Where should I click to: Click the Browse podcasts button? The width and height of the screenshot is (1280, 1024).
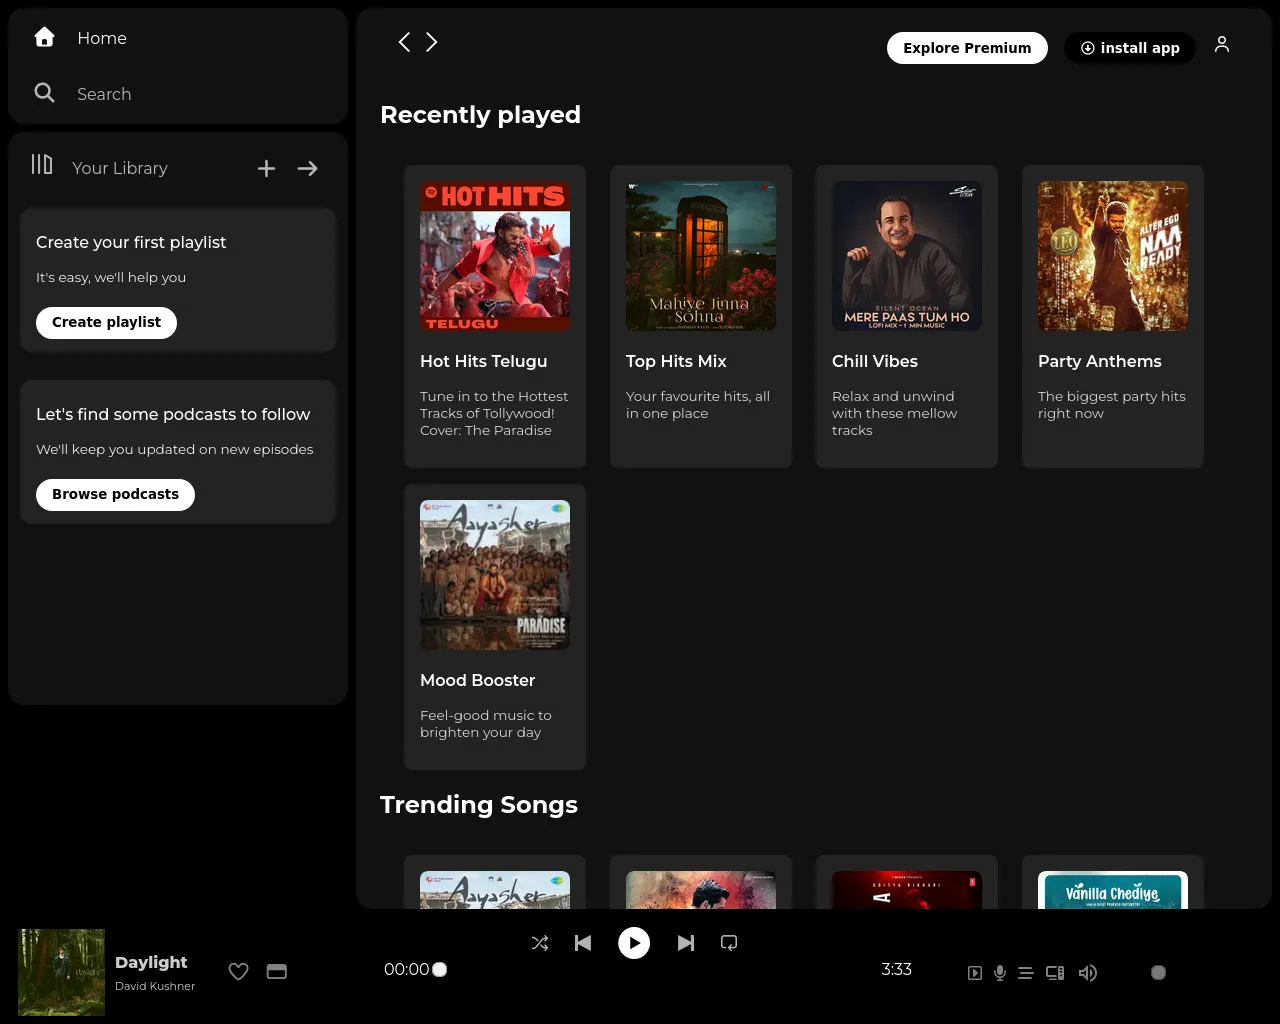coord(115,494)
